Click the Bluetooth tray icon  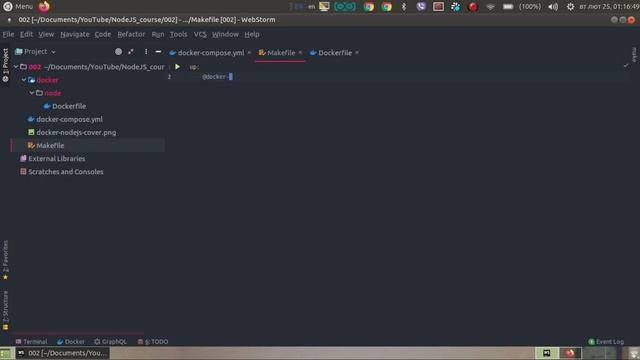[x=404, y=7]
